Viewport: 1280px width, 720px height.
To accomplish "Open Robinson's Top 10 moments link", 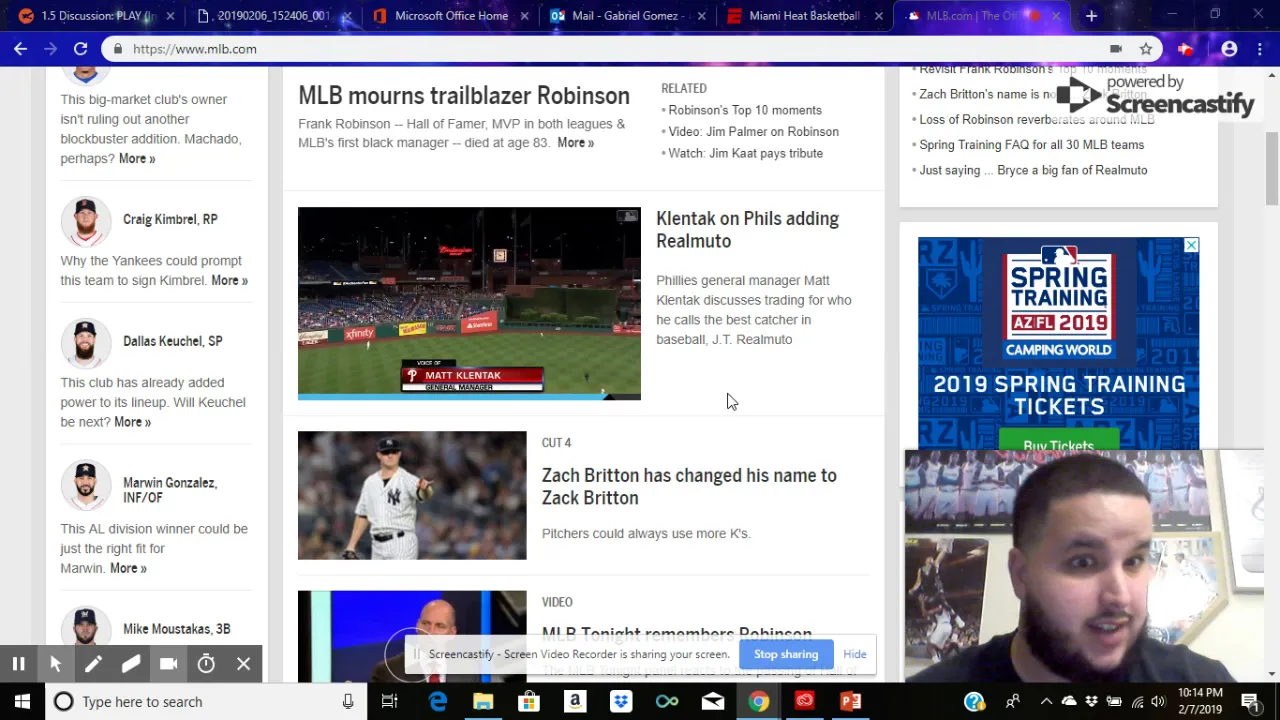I will click(745, 110).
